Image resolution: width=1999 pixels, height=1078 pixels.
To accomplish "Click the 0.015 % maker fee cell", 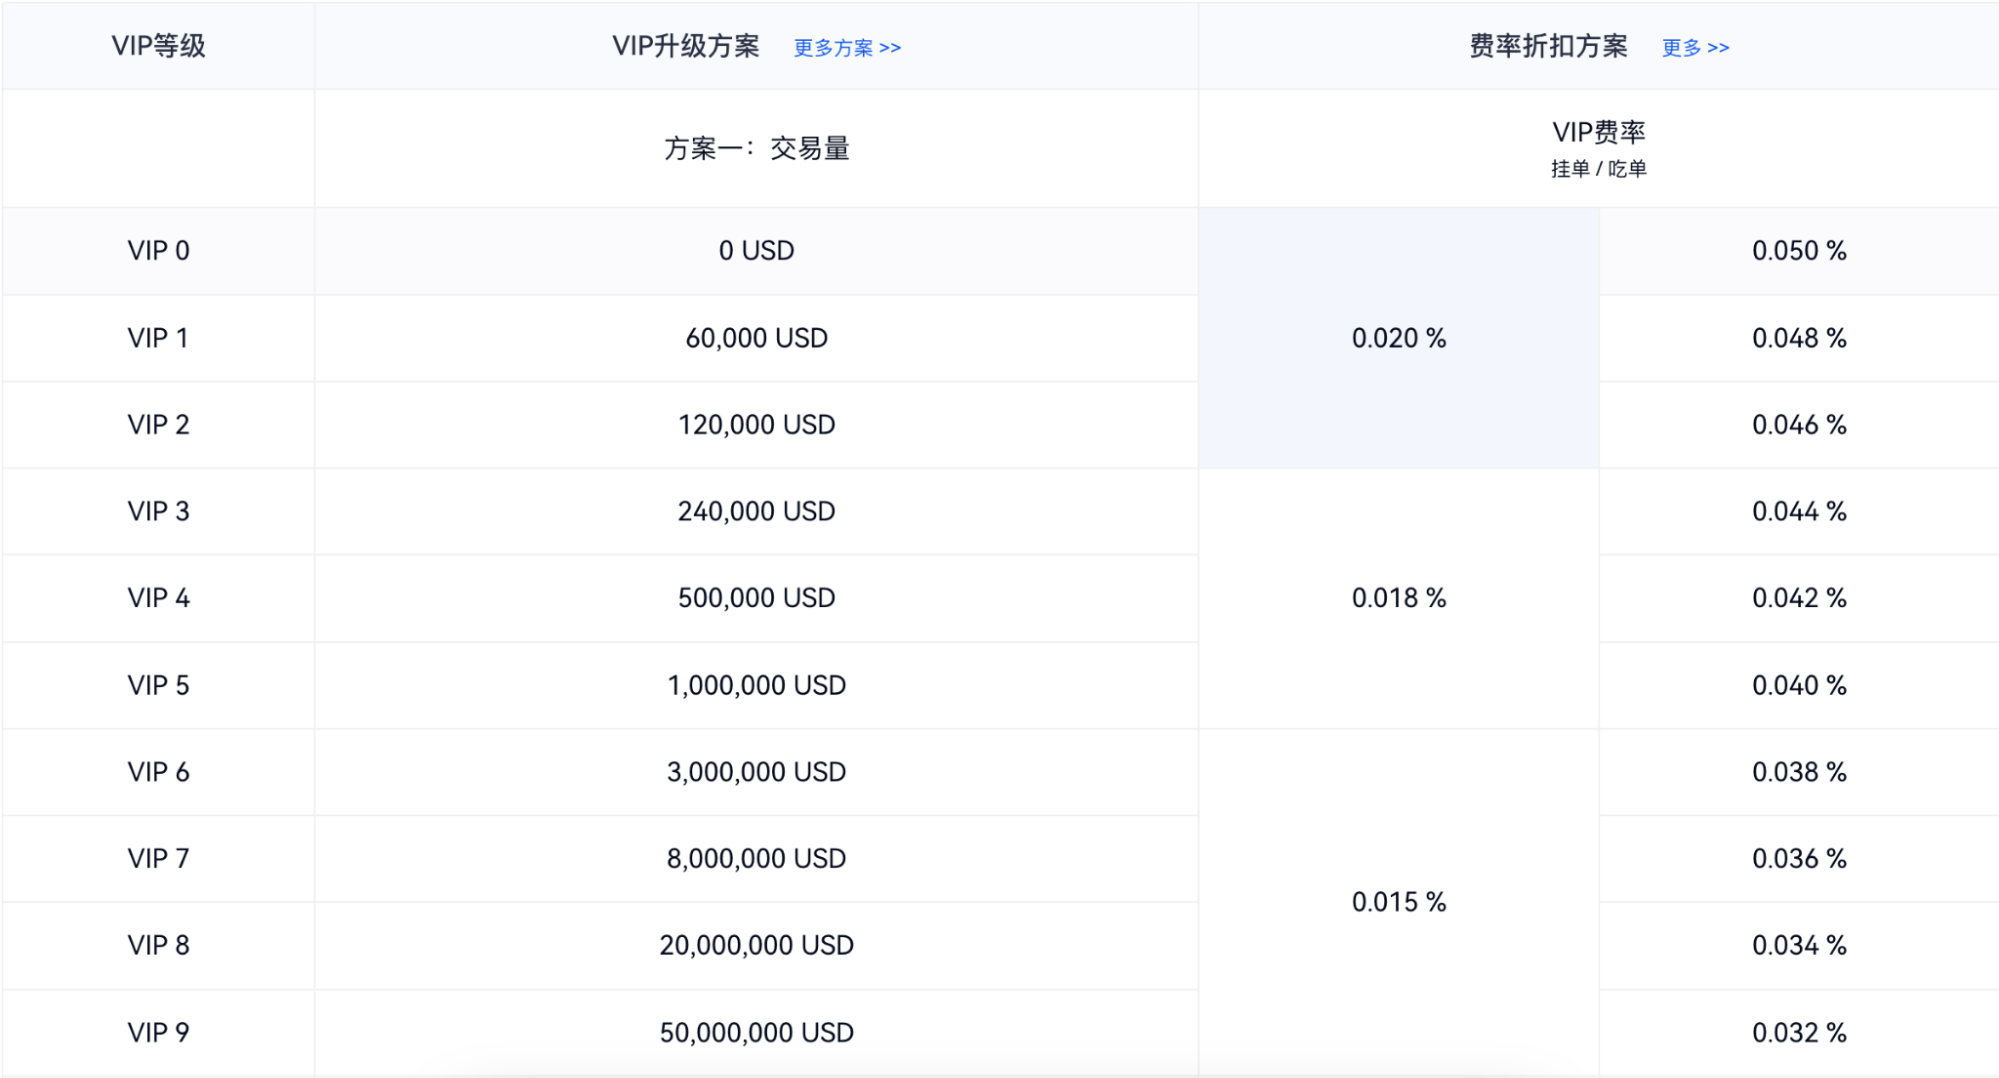I will click(1399, 902).
